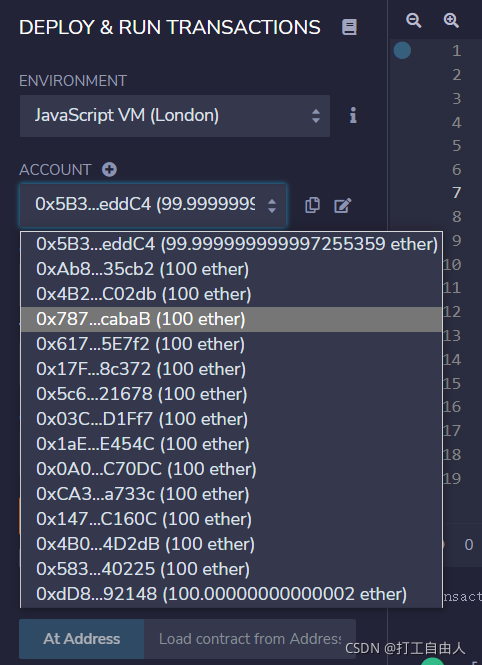Open the JavaScript VM (London) environment dropdown
Viewport: 482px width, 665px height.
click(x=175, y=116)
